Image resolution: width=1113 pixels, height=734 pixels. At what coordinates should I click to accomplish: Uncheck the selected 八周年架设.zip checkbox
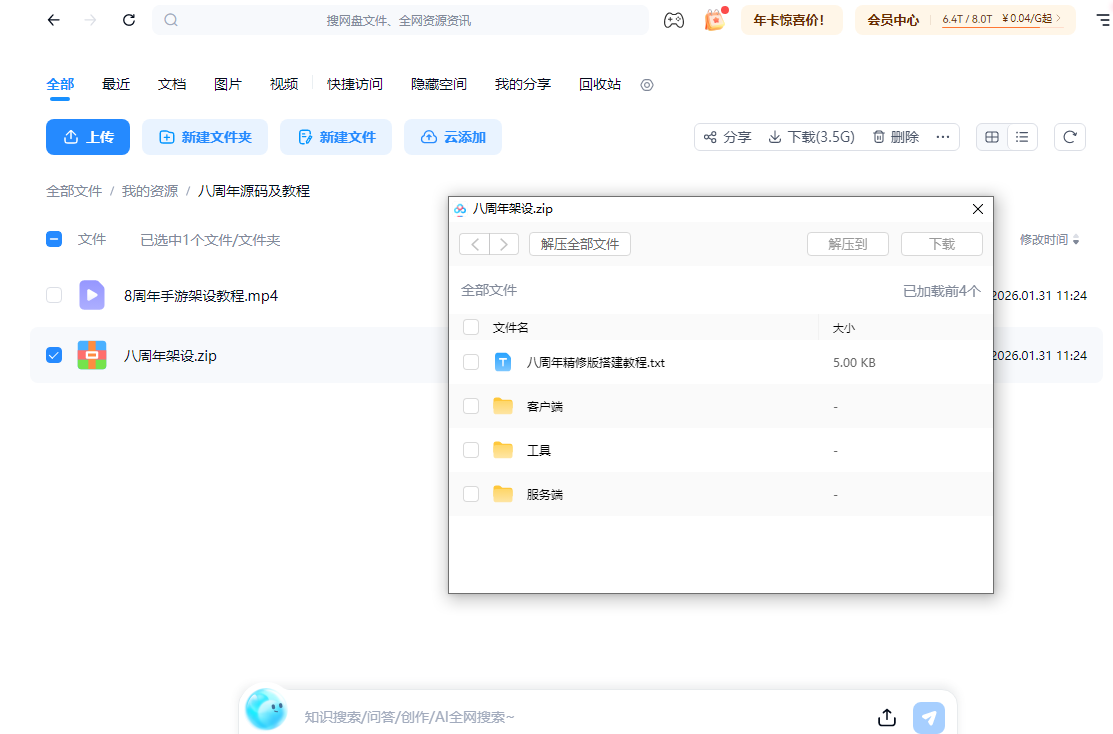[x=53, y=354]
